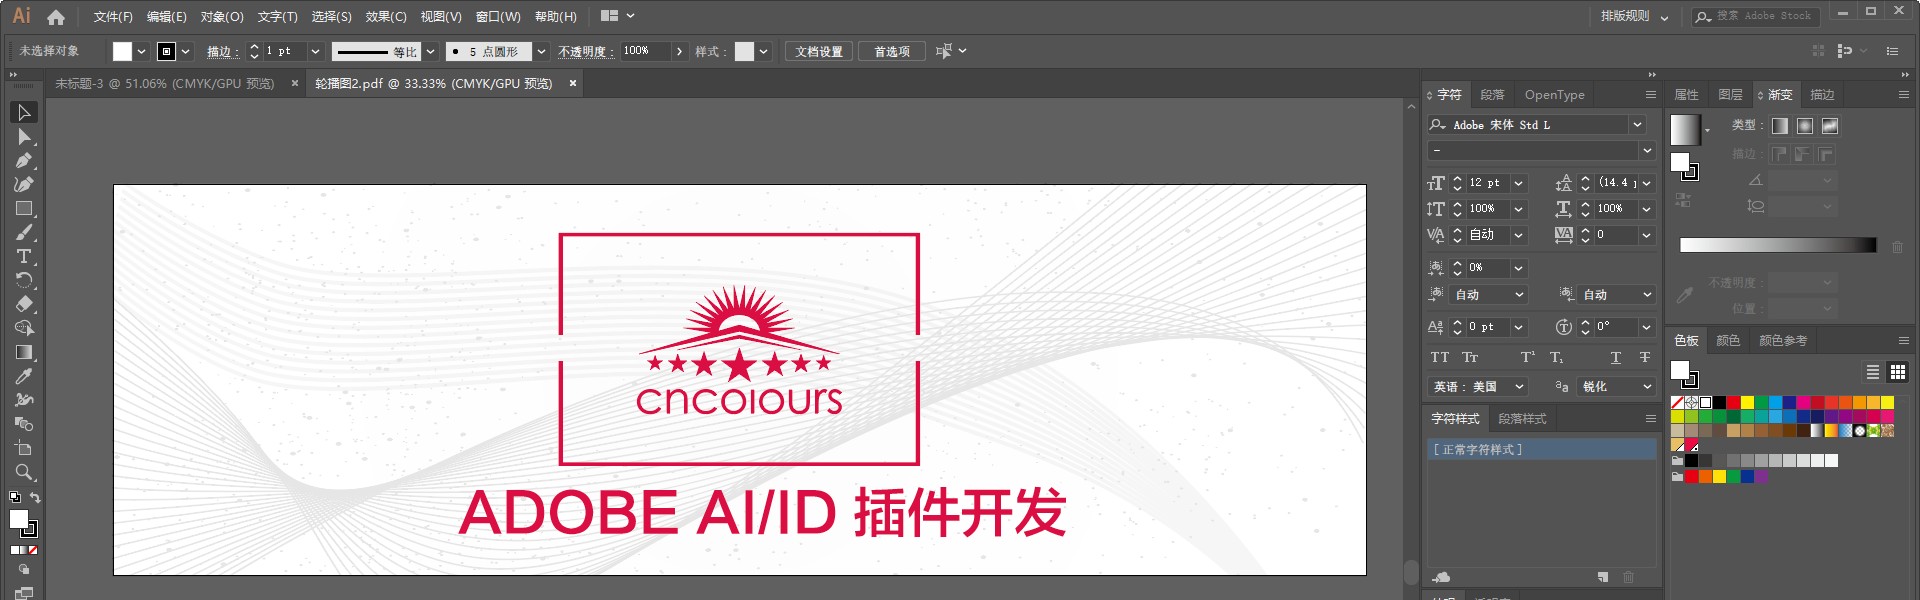Close the 轮播图2.pdf document tab
1920x600 pixels.
tap(573, 84)
